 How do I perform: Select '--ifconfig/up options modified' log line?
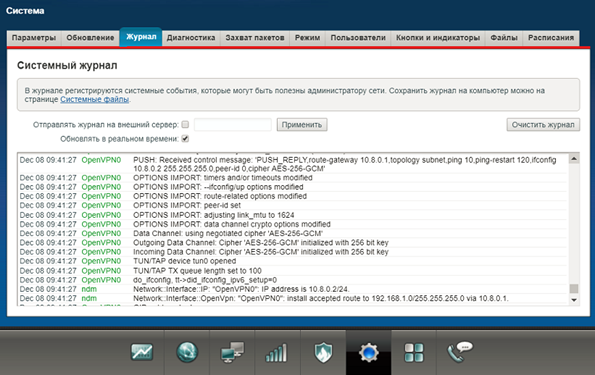coord(292,187)
